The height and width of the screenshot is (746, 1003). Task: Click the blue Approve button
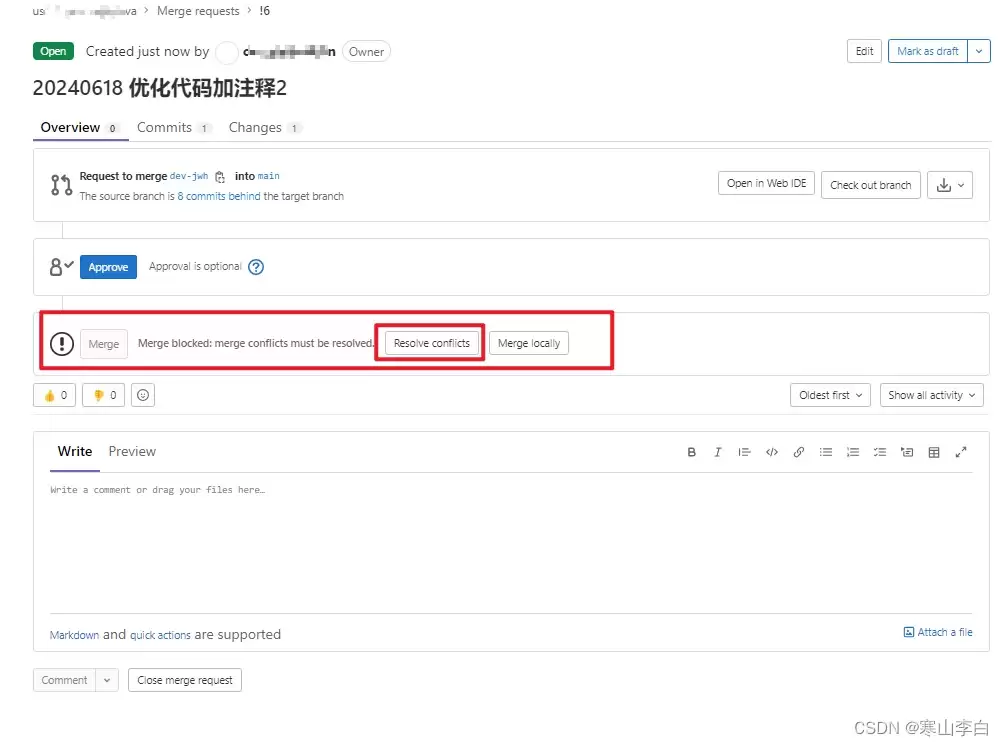click(x=108, y=267)
